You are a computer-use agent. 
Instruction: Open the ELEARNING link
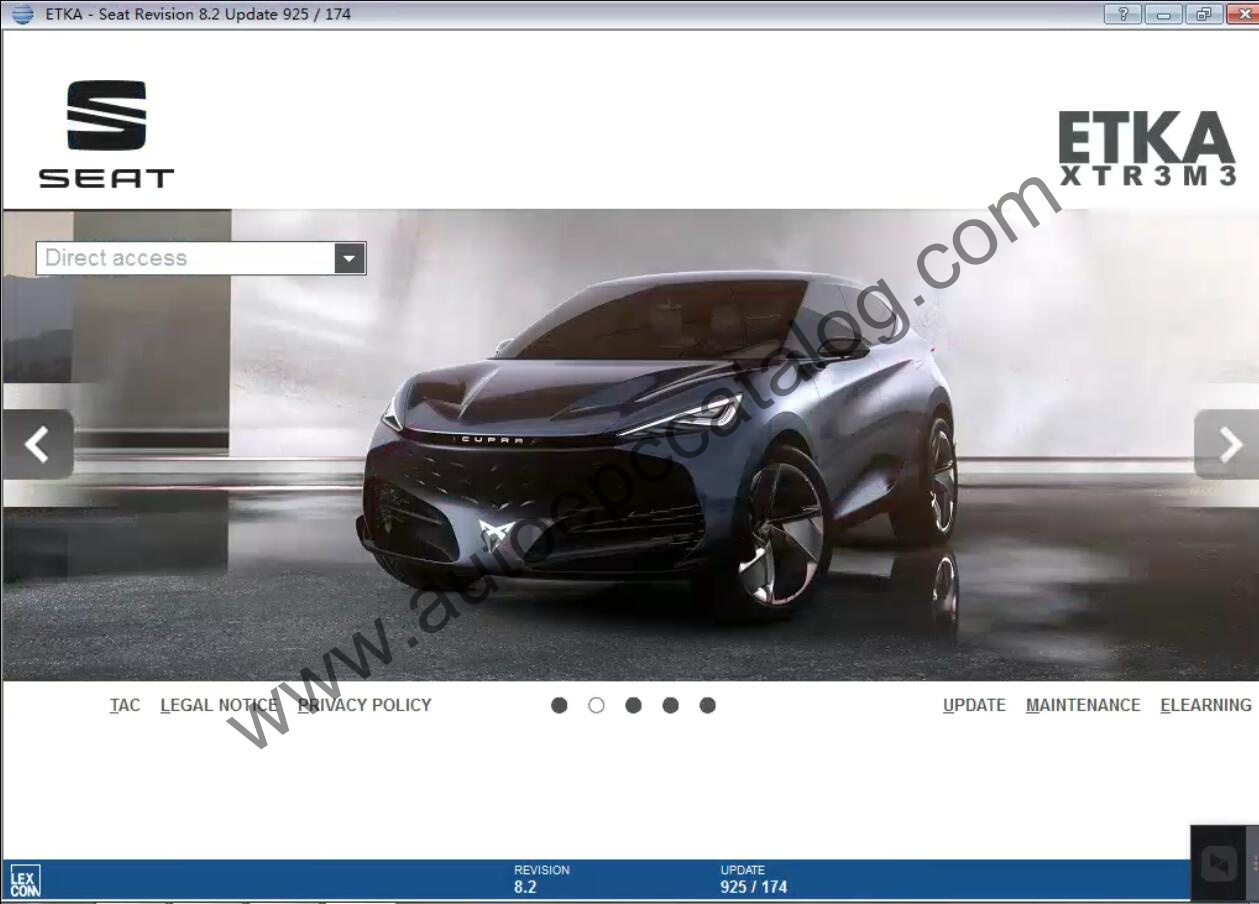pos(1206,705)
